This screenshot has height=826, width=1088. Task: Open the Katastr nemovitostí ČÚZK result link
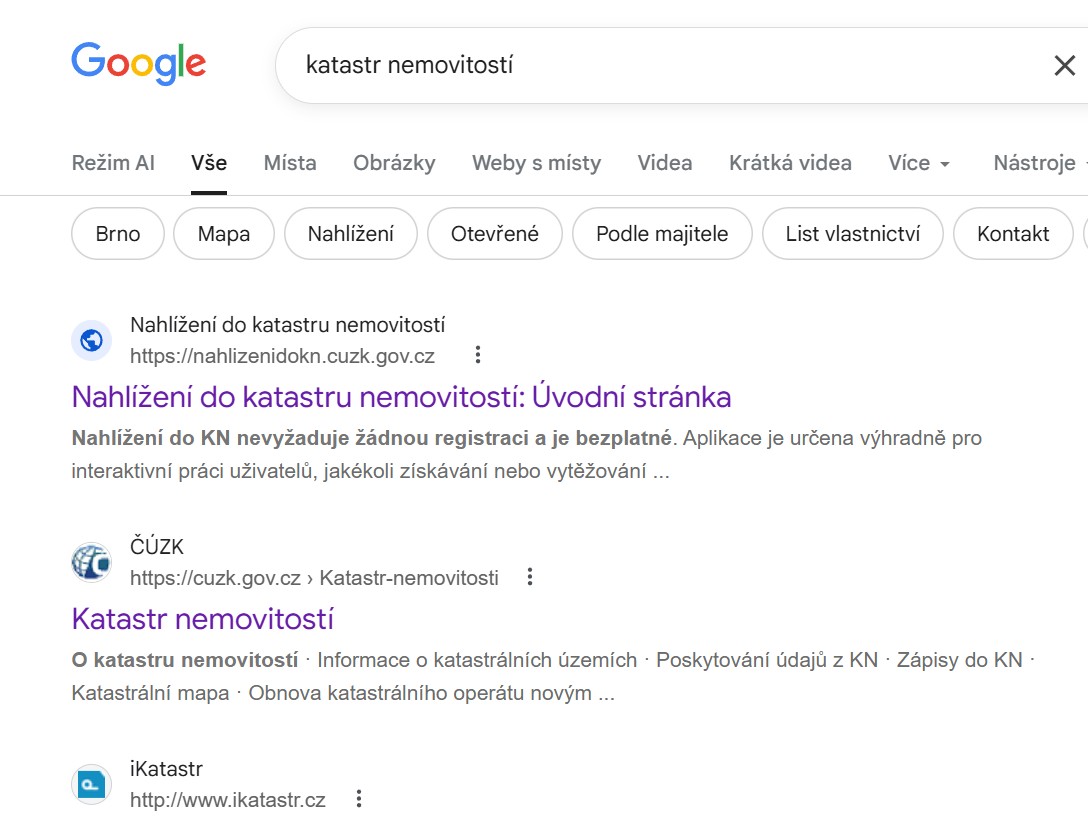point(202,619)
